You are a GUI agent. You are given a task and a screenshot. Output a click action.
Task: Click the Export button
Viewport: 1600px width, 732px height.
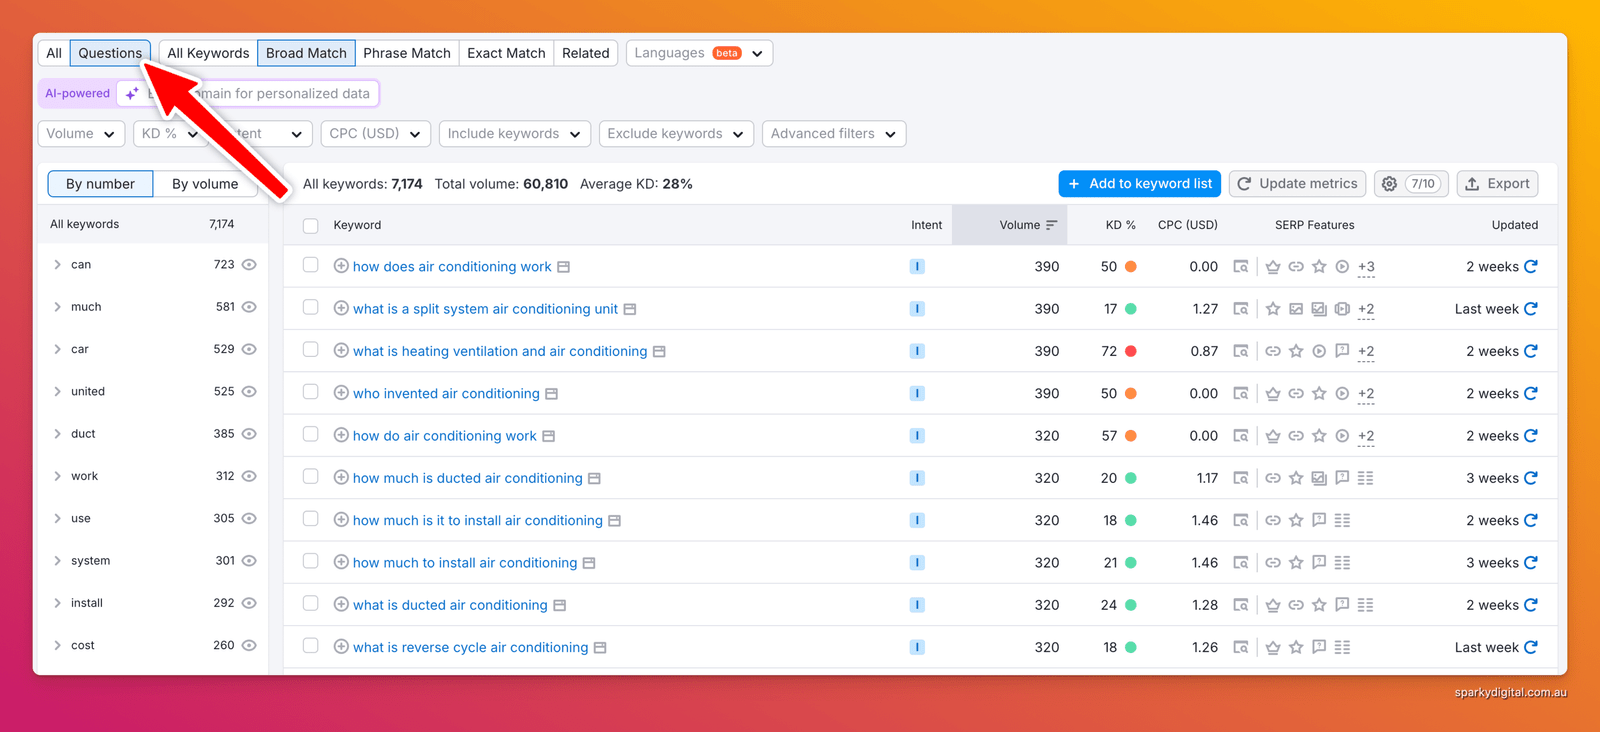pos(1498,184)
